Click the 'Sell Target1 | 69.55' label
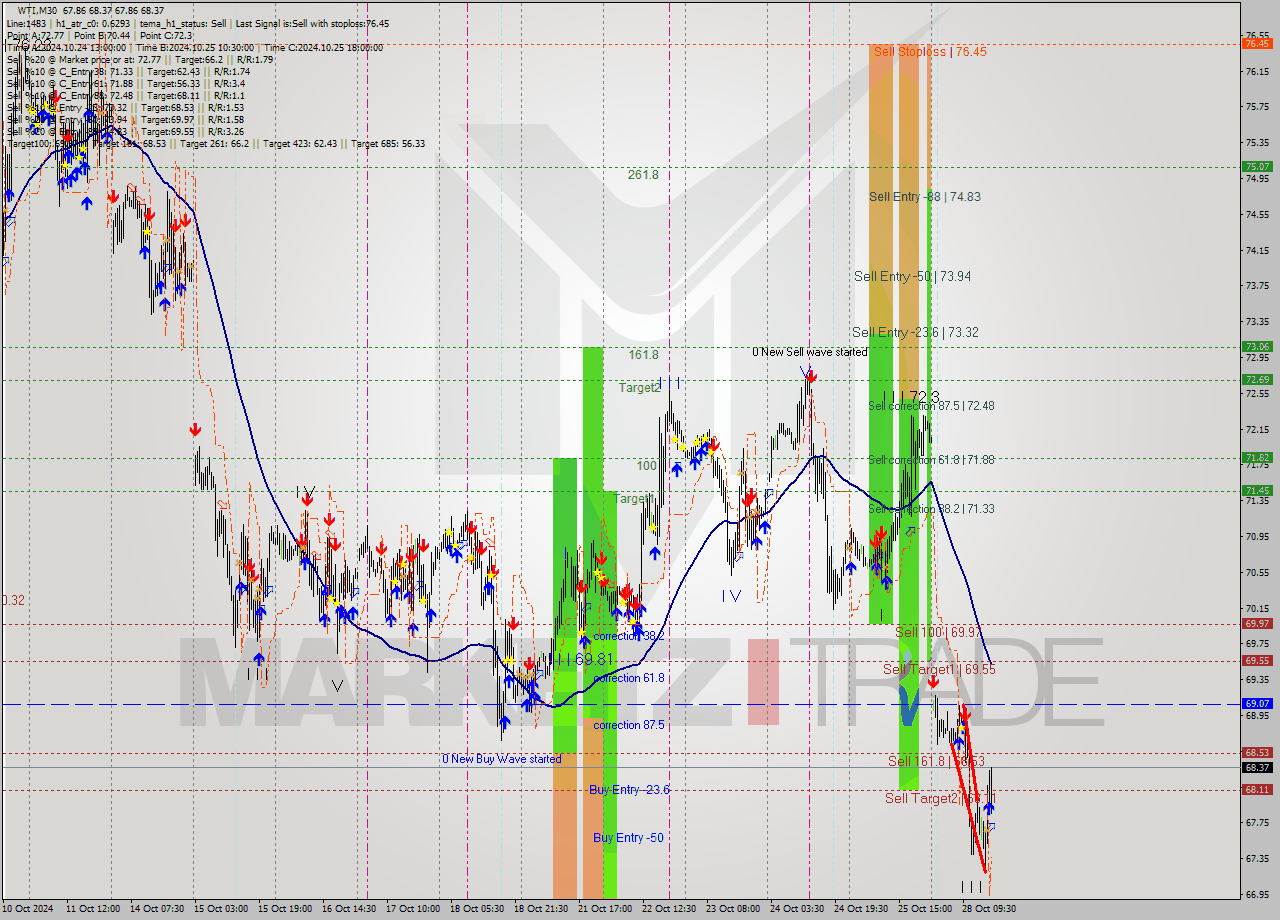The height and width of the screenshot is (920, 1280). (x=939, y=669)
